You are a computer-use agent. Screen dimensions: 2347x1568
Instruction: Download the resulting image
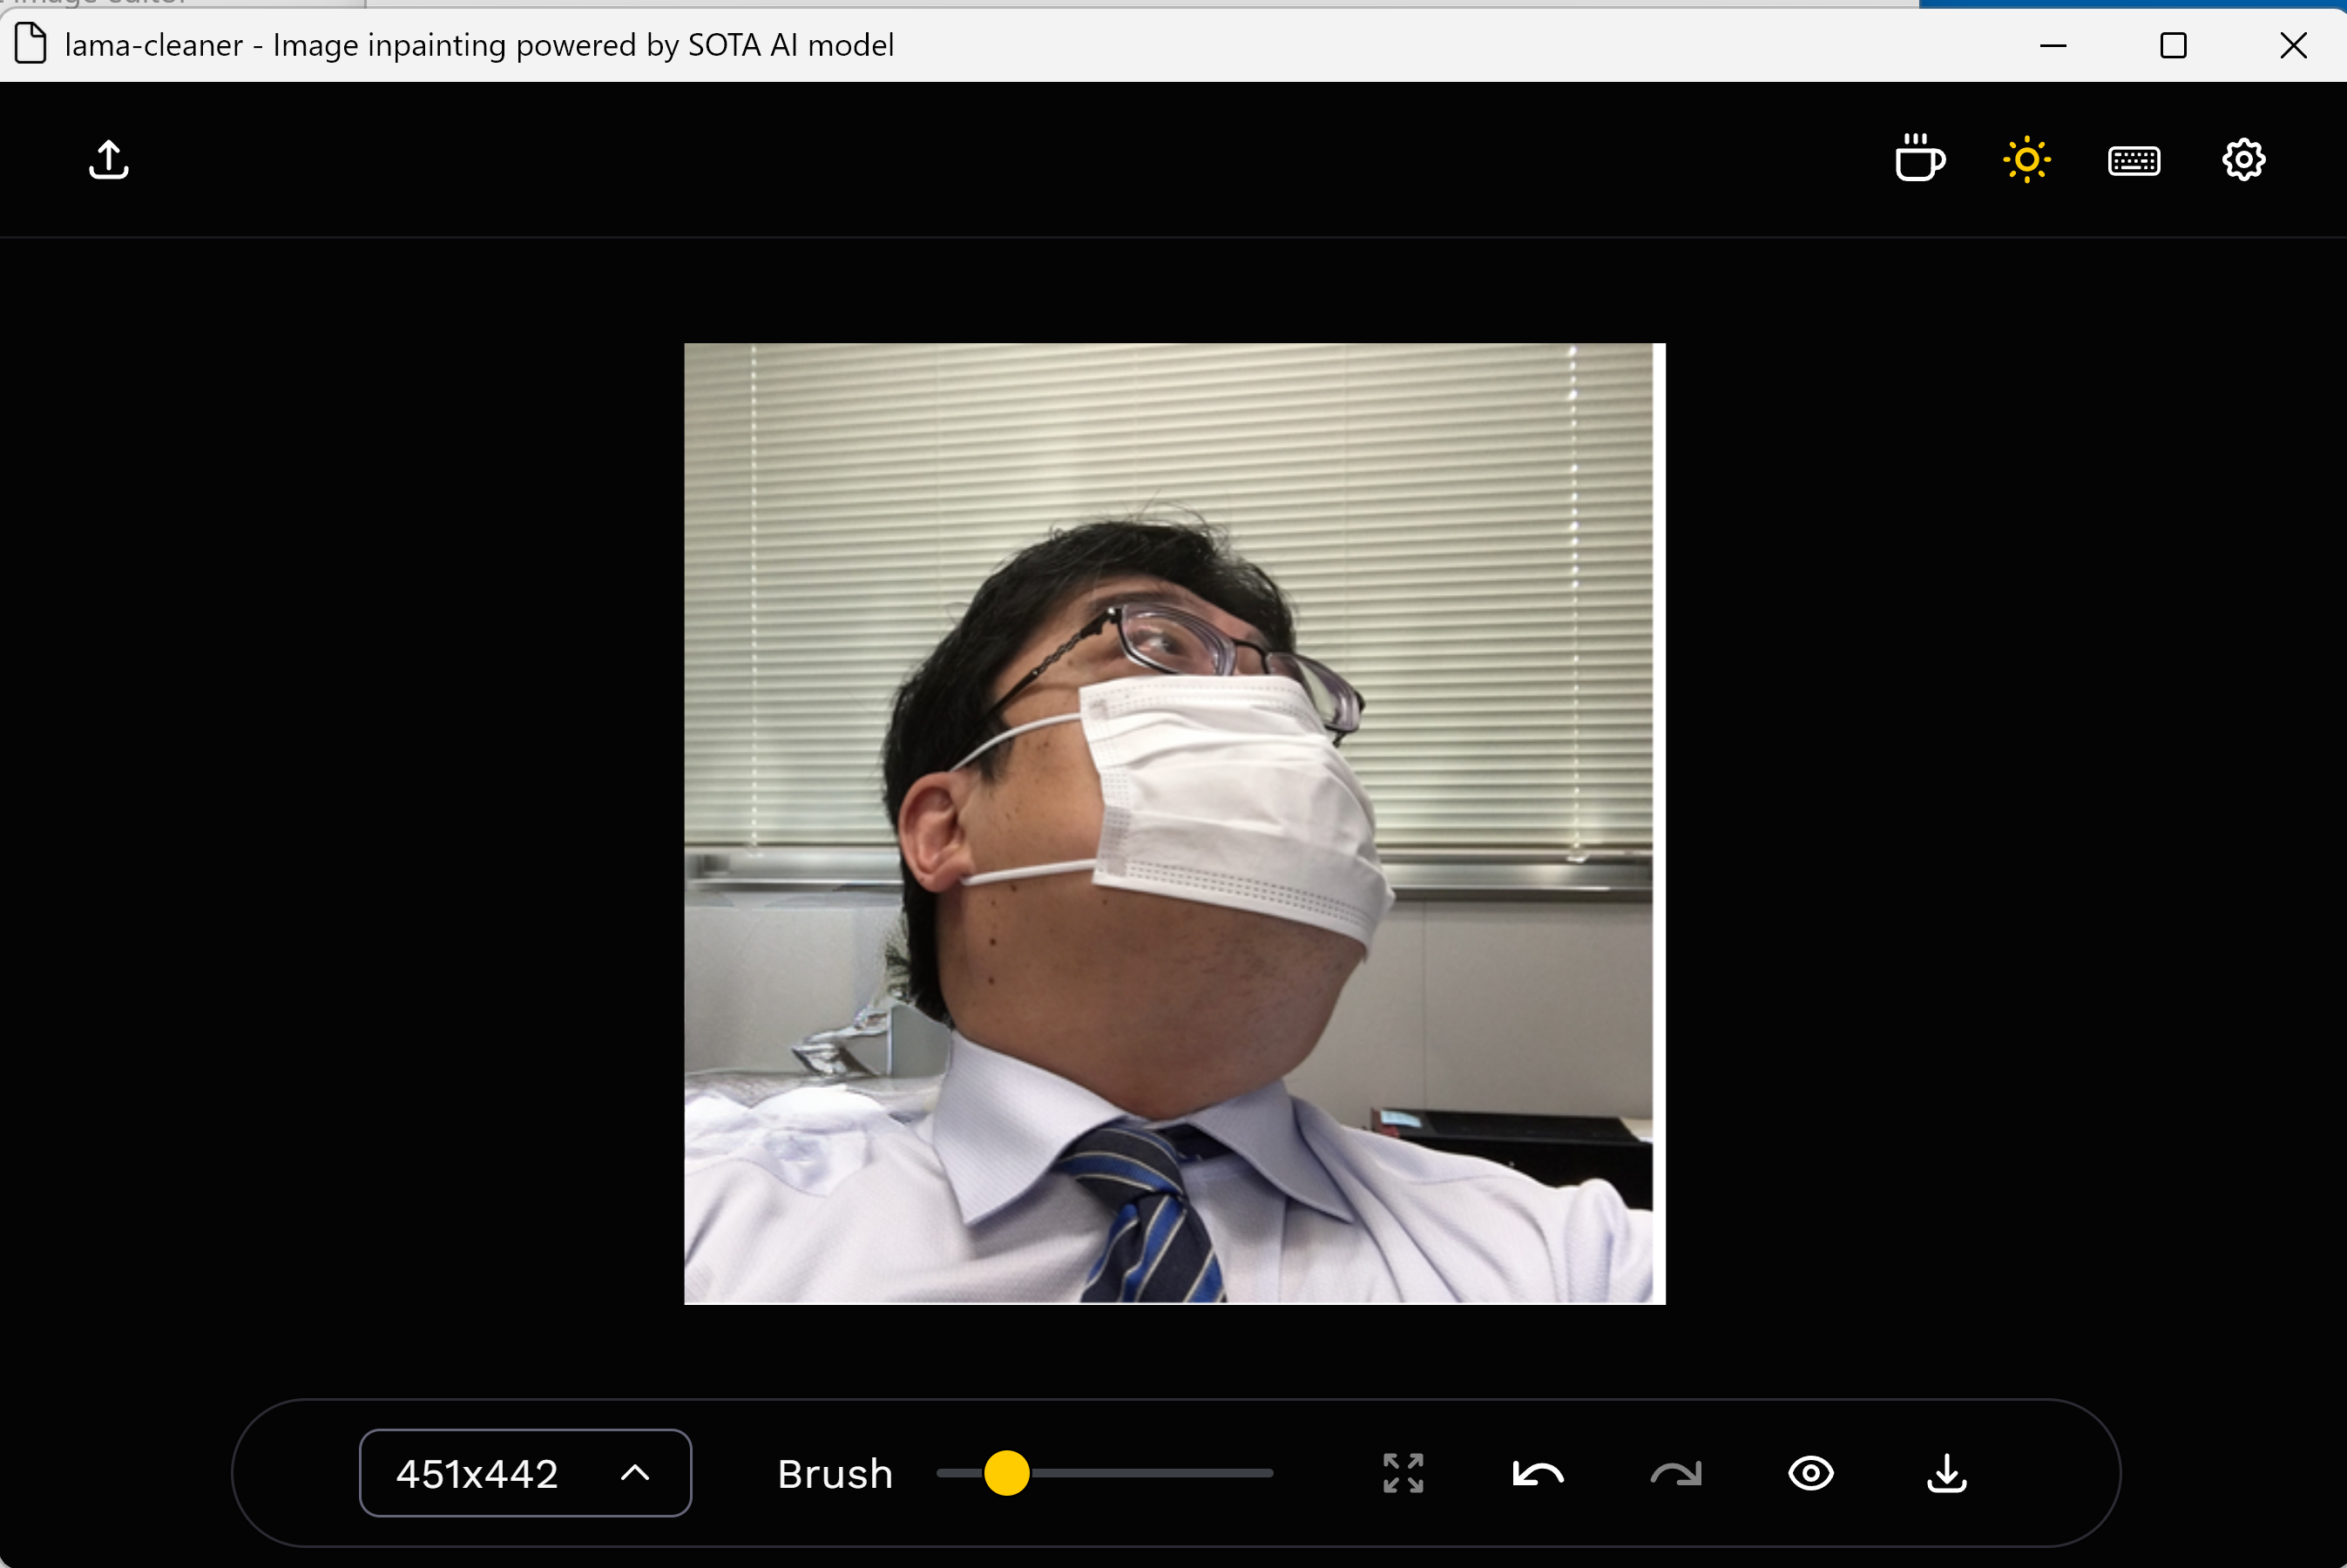[1946, 1473]
